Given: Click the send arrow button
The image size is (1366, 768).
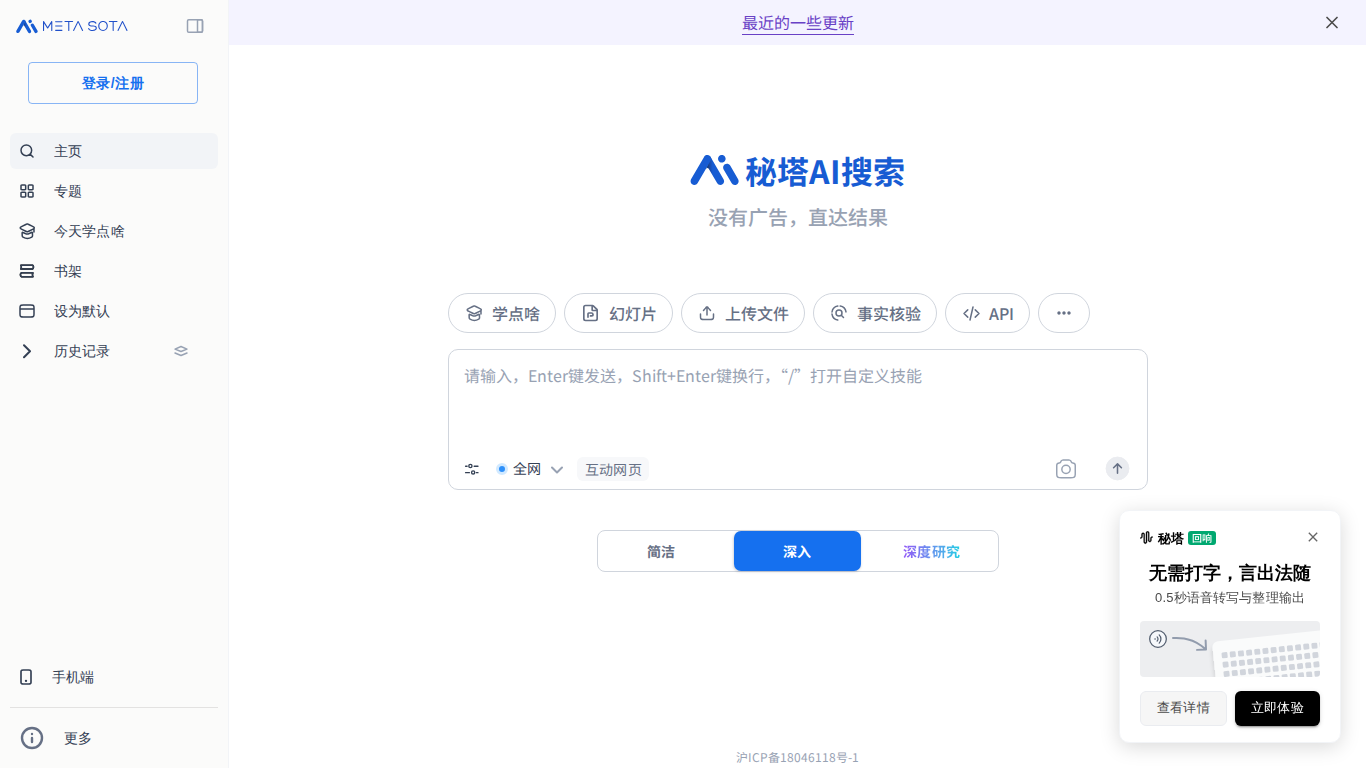Looking at the screenshot, I should pos(1117,468).
